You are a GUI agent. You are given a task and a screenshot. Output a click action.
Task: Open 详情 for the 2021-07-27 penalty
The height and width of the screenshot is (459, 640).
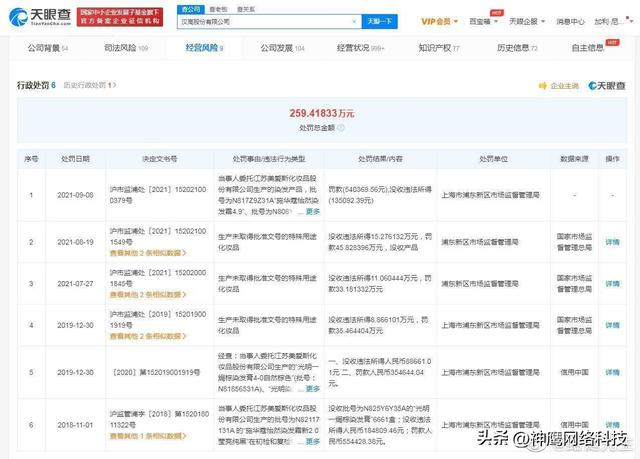click(612, 284)
